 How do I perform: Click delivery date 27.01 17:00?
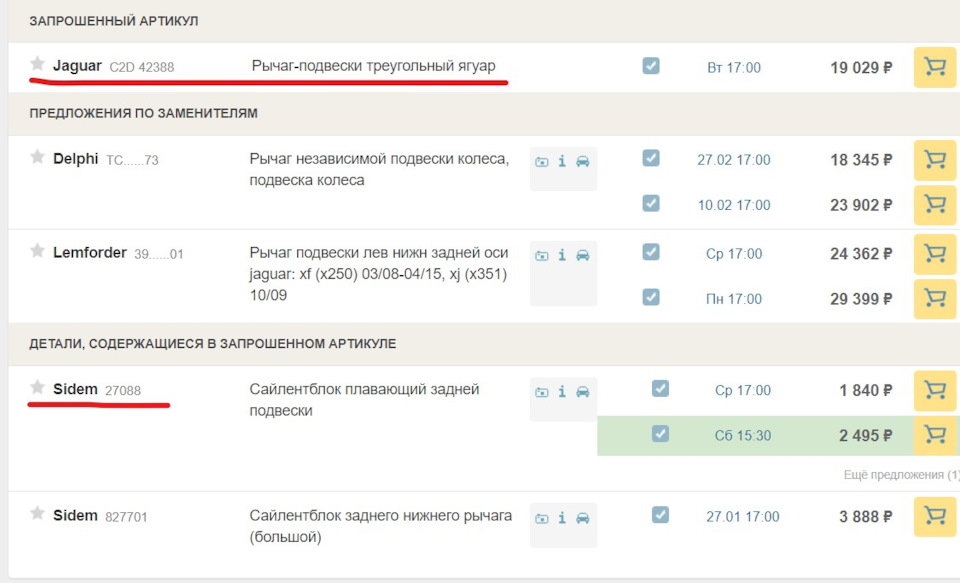point(743,516)
